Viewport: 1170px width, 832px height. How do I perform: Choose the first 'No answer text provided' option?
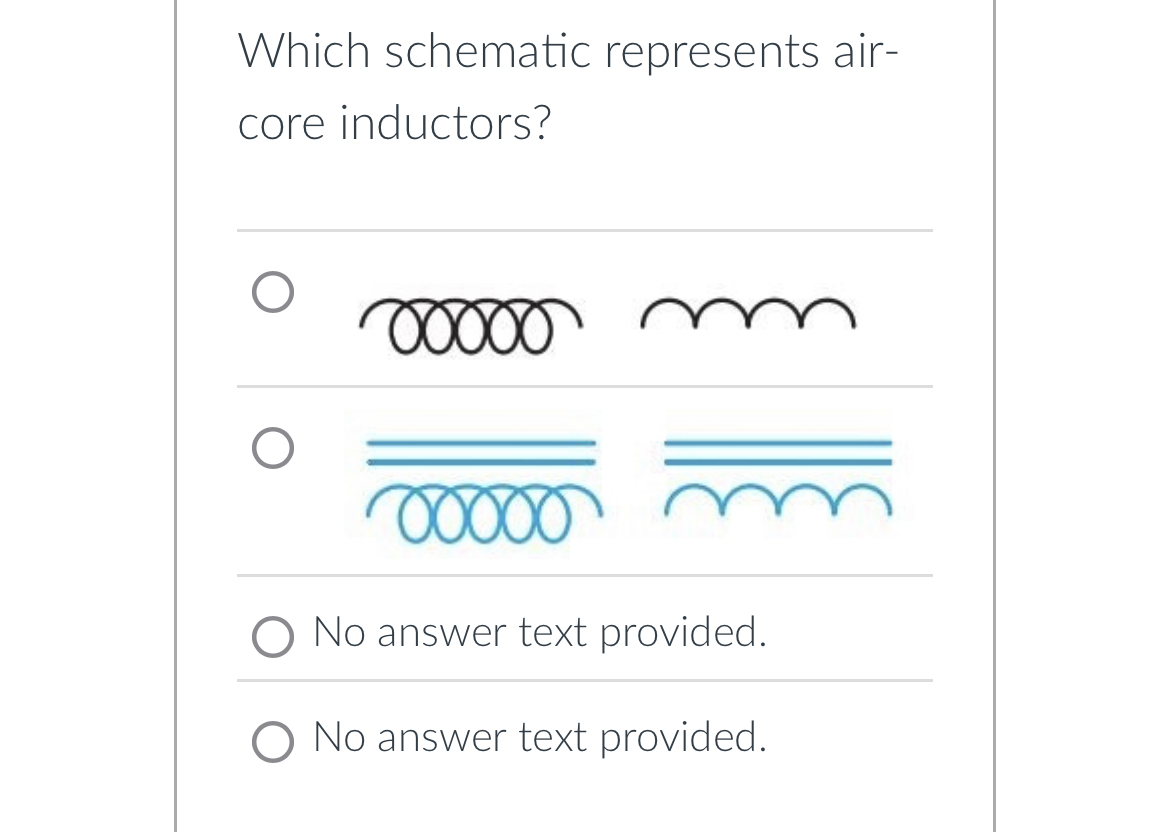click(x=272, y=635)
